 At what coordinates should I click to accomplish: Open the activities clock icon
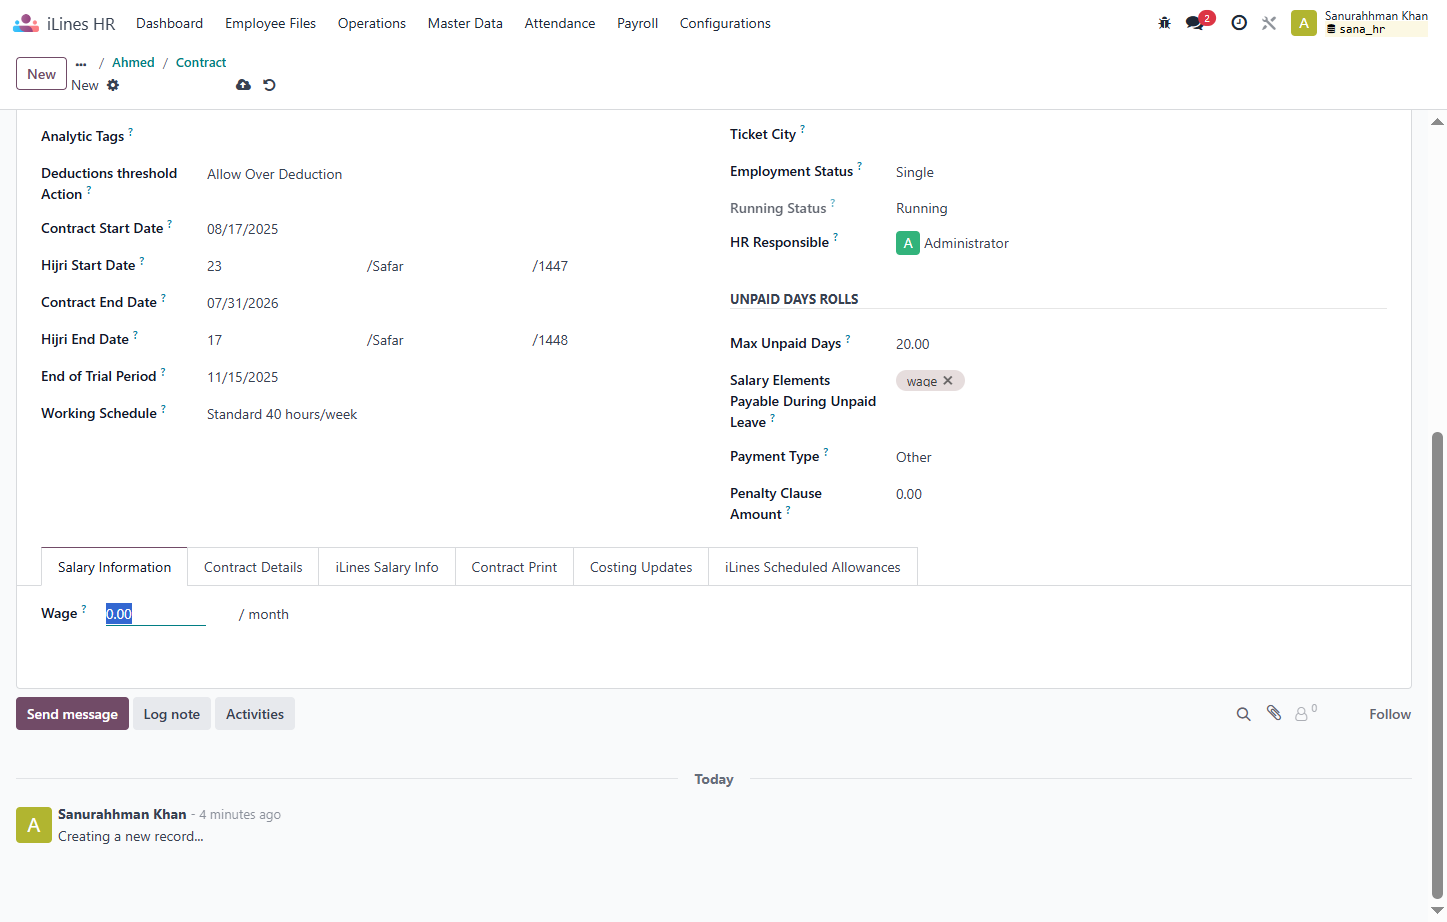click(x=1239, y=23)
